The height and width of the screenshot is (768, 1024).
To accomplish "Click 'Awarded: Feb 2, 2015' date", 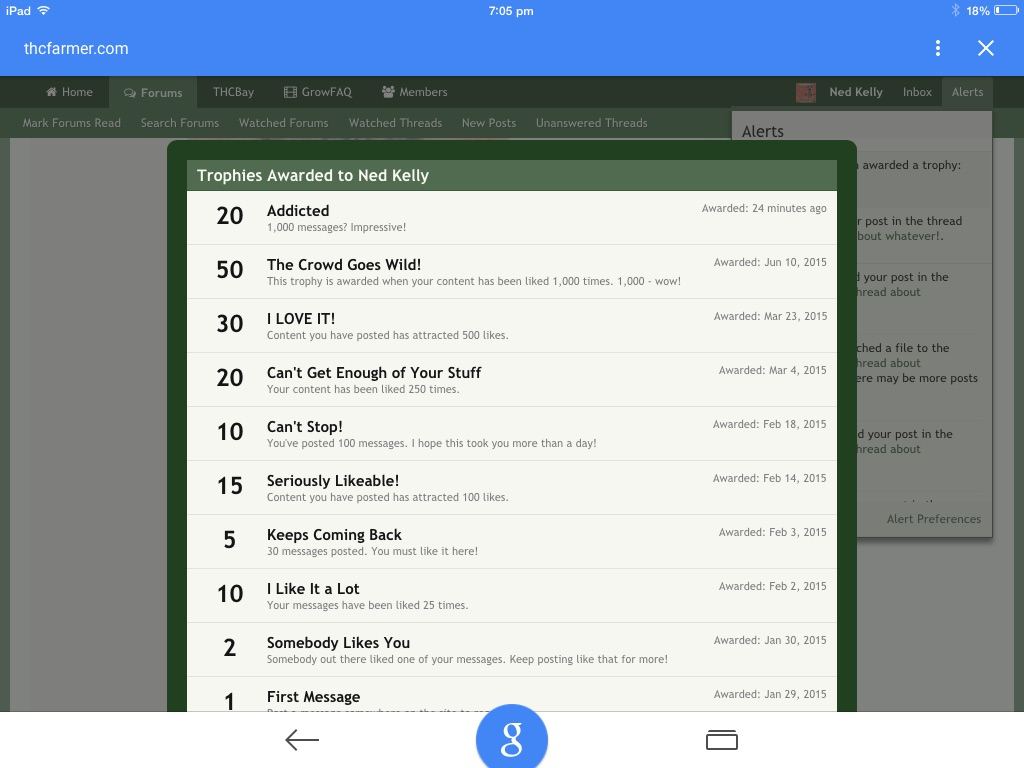I will point(773,586).
